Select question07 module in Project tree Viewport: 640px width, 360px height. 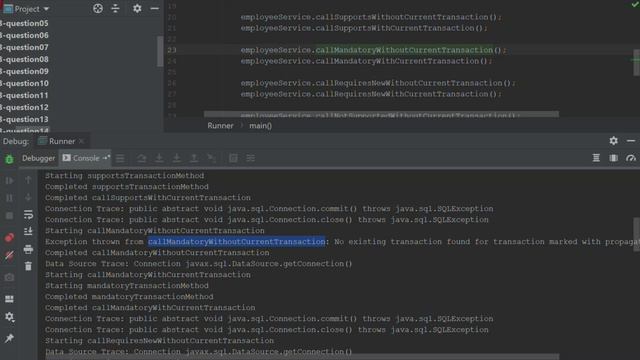pyautogui.click(x=24, y=47)
